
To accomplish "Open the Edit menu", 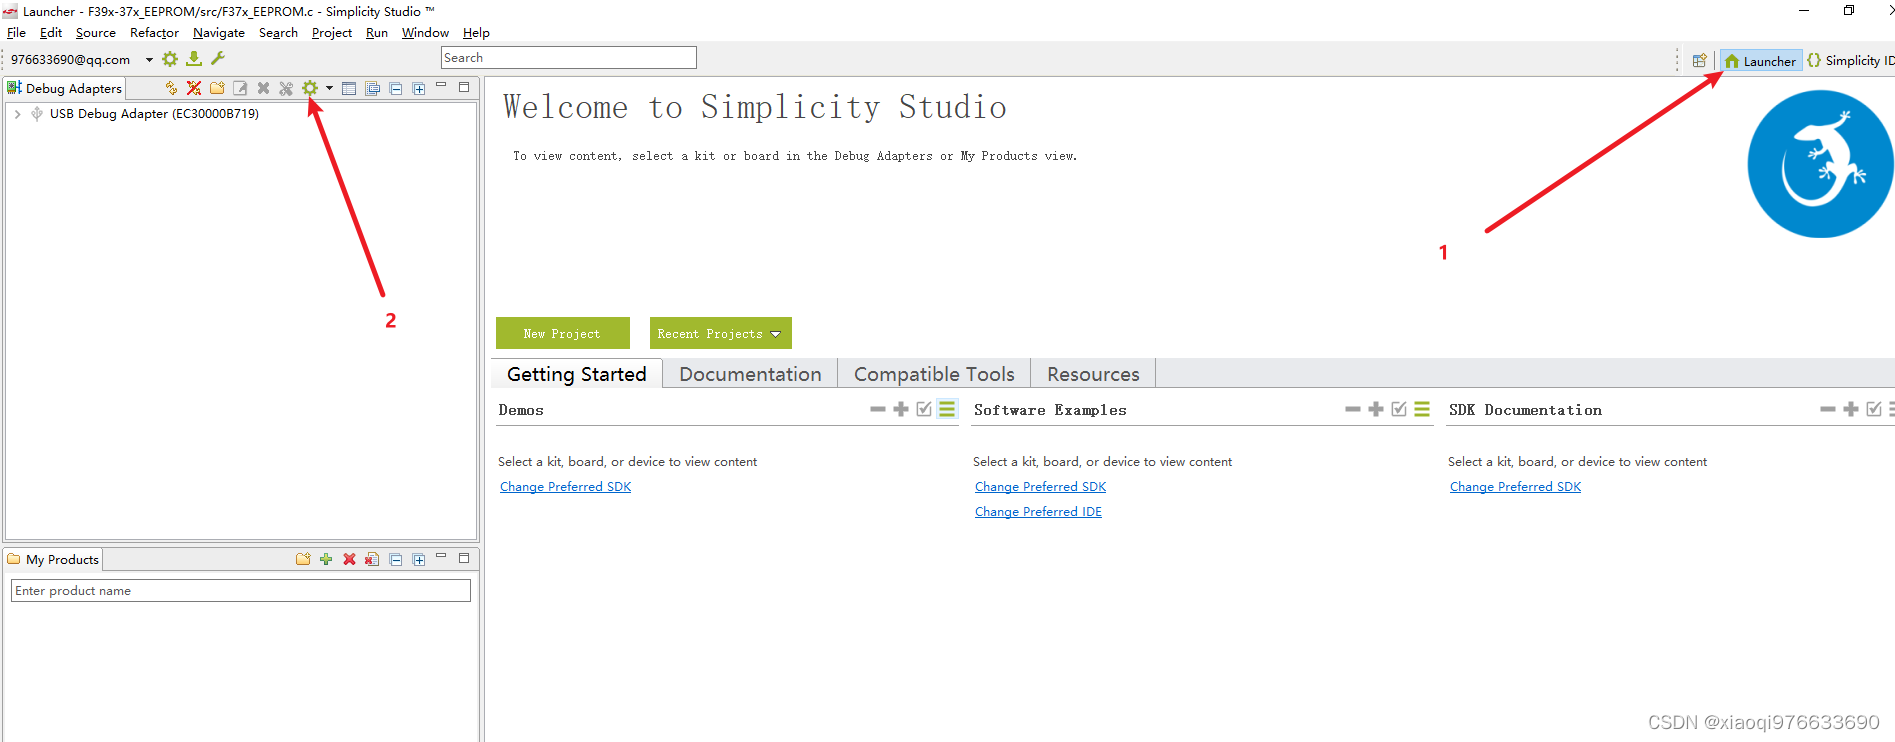I will (51, 33).
